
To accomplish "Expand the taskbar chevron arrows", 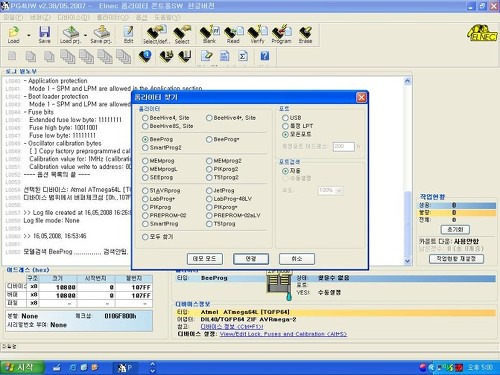I will pyautogui.click(x=152, y=367).
